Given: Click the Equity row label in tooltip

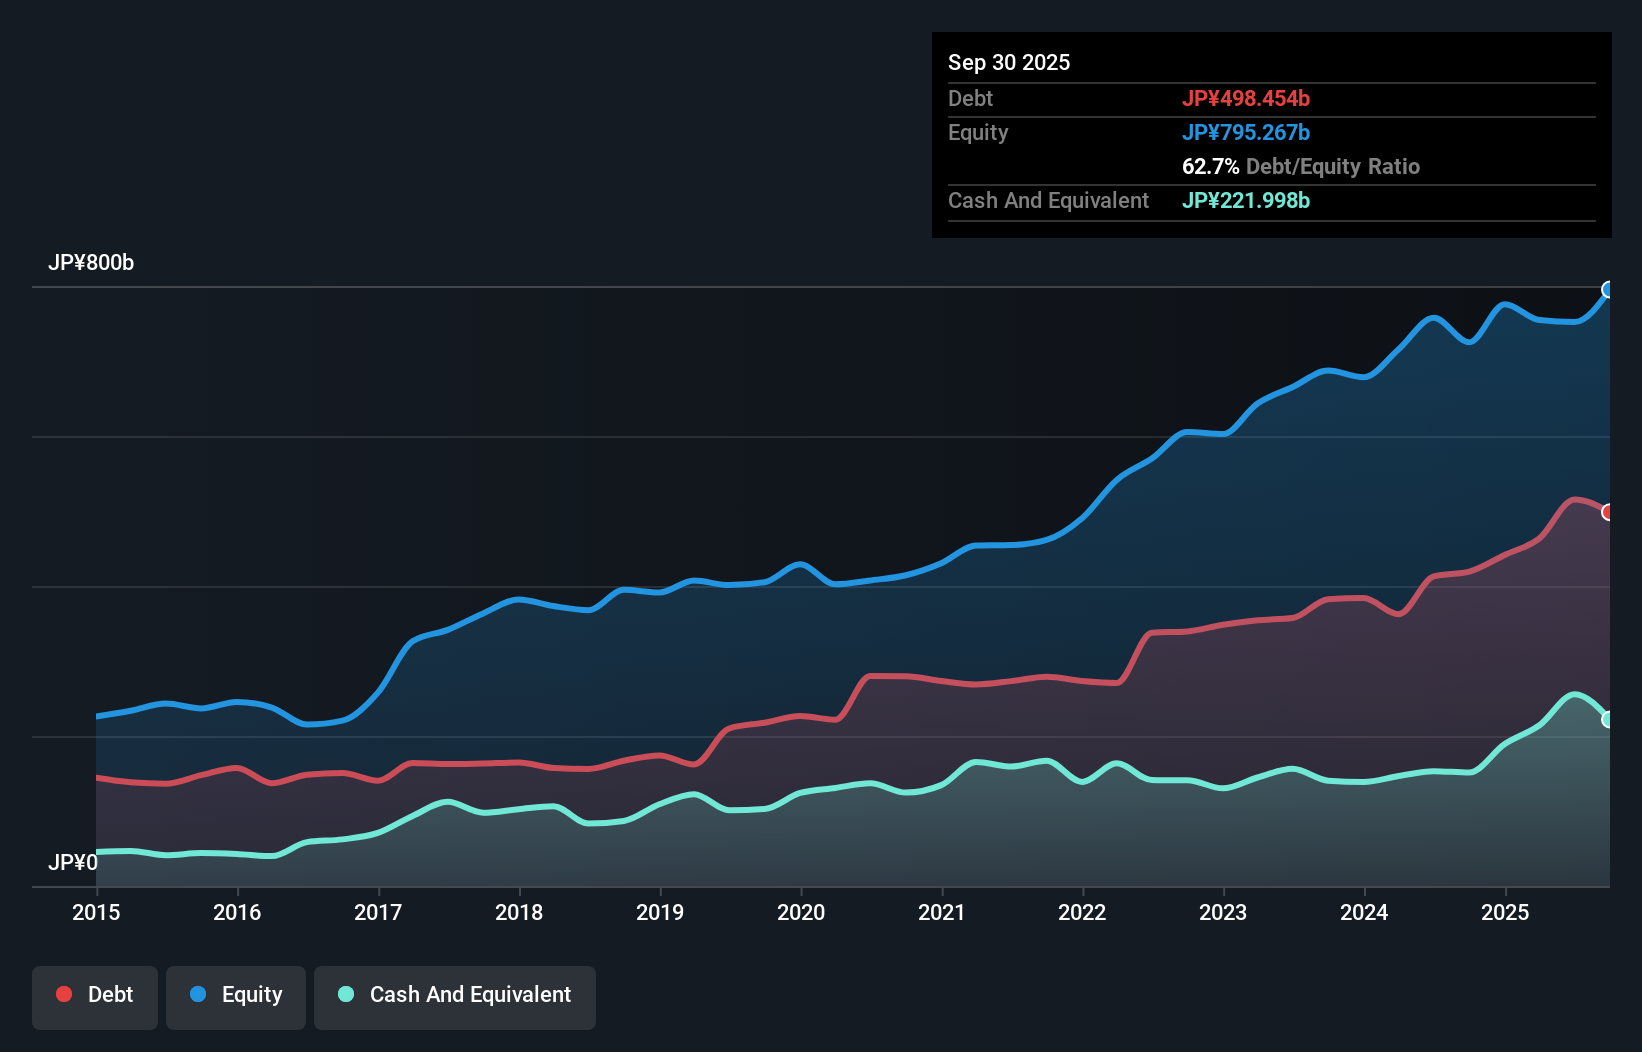Looking at the screenshot, I should (x=978, y=132).
